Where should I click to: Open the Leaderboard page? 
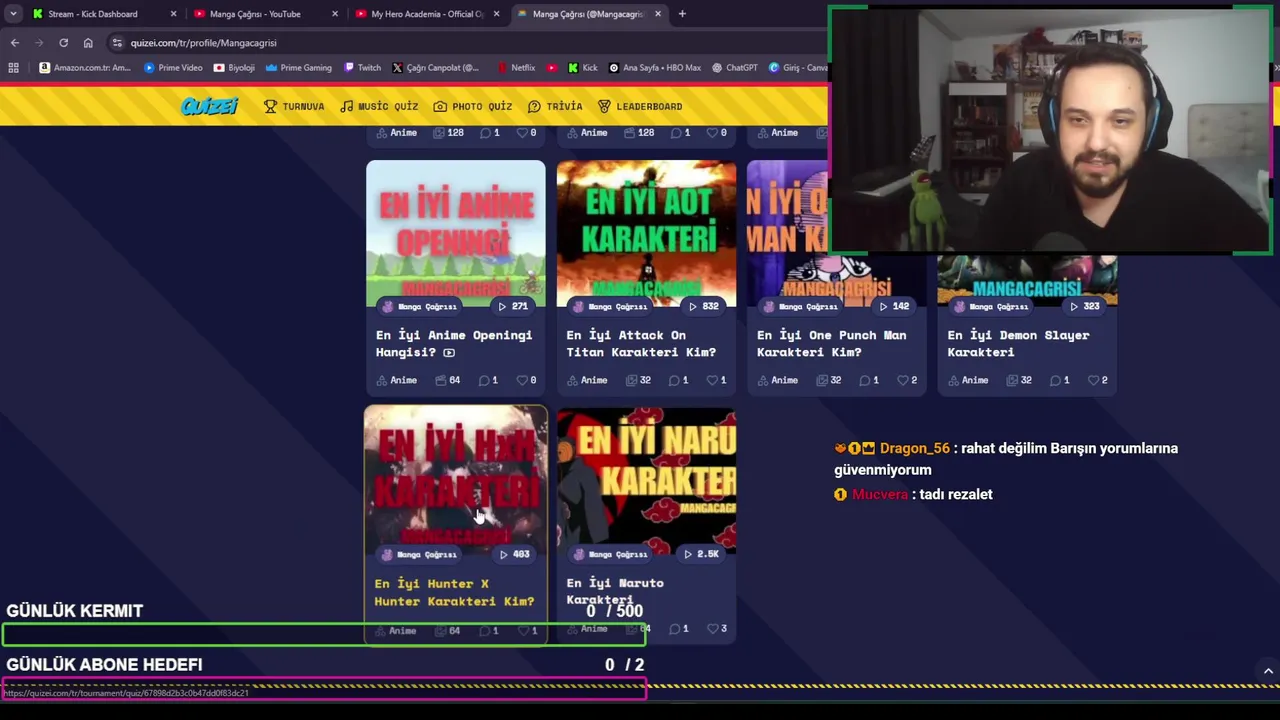[x=640, y=106]
